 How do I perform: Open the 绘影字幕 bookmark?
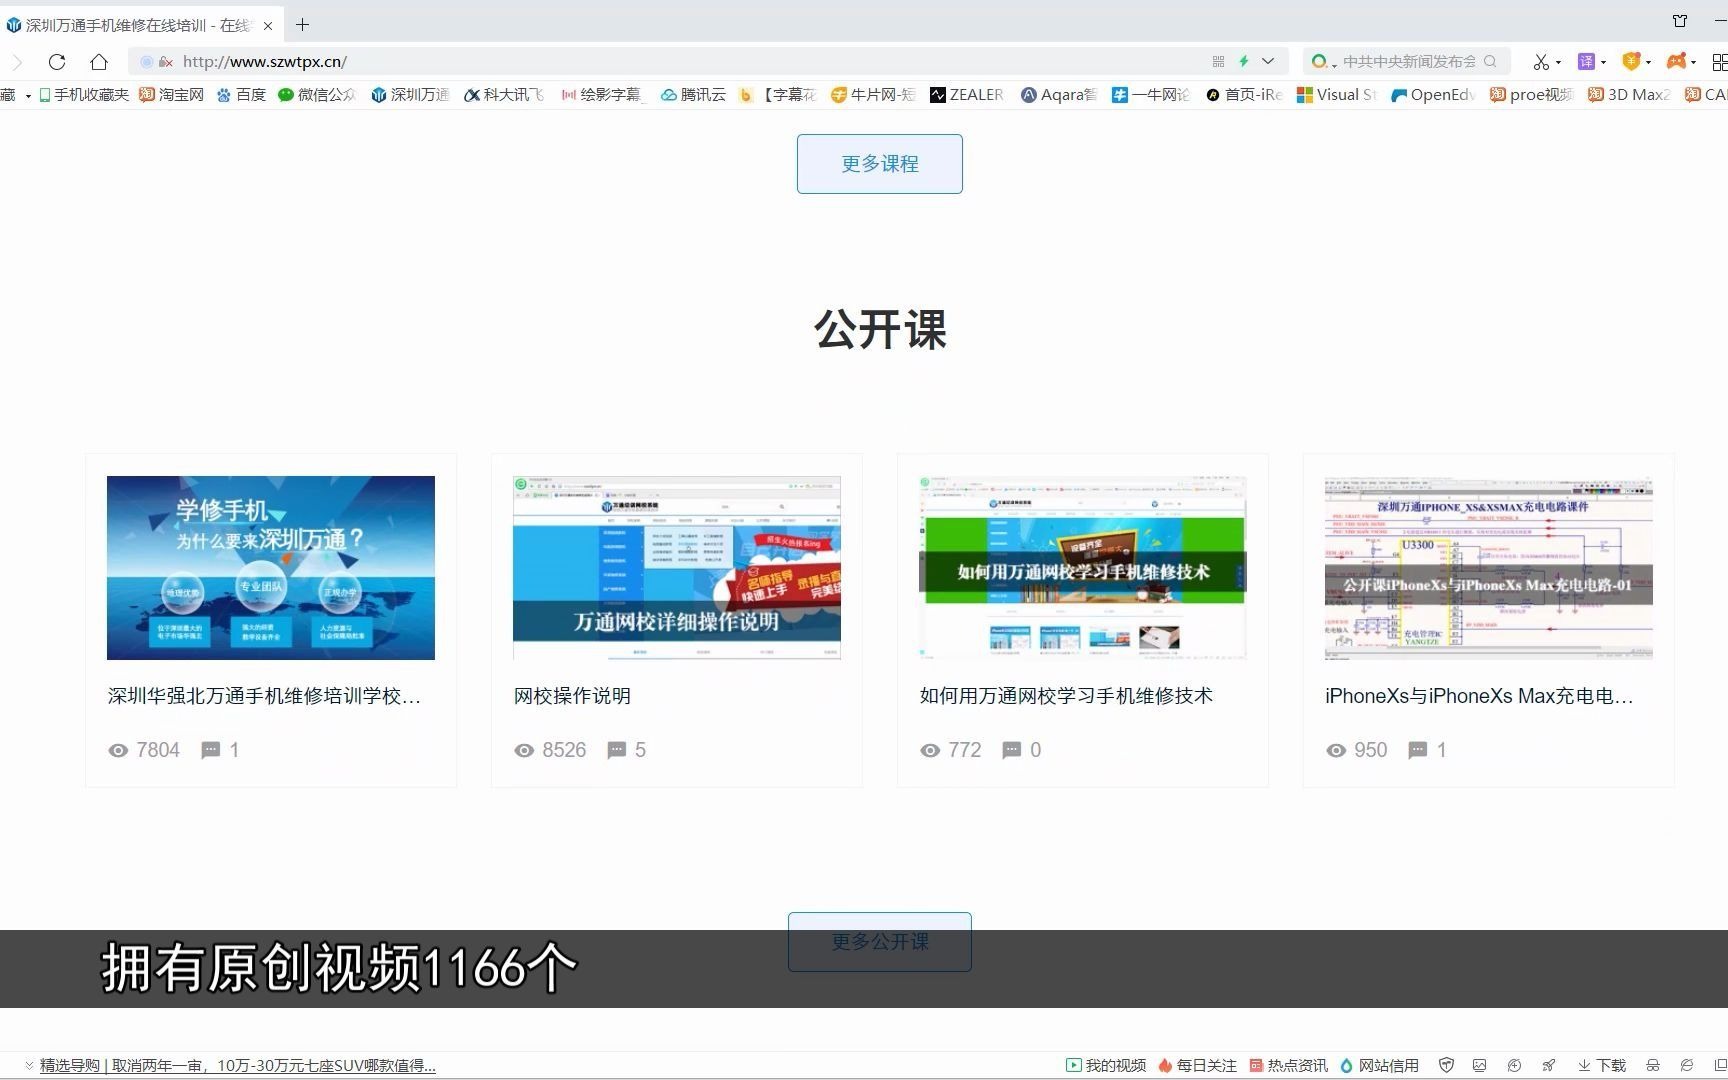click(x=603, y=95)
